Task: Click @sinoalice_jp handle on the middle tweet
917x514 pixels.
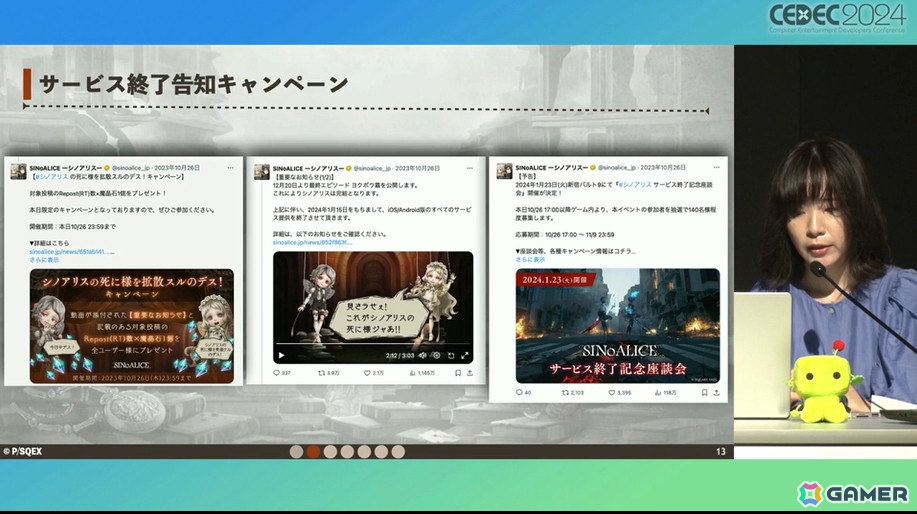Action: (x=372, y=168)
